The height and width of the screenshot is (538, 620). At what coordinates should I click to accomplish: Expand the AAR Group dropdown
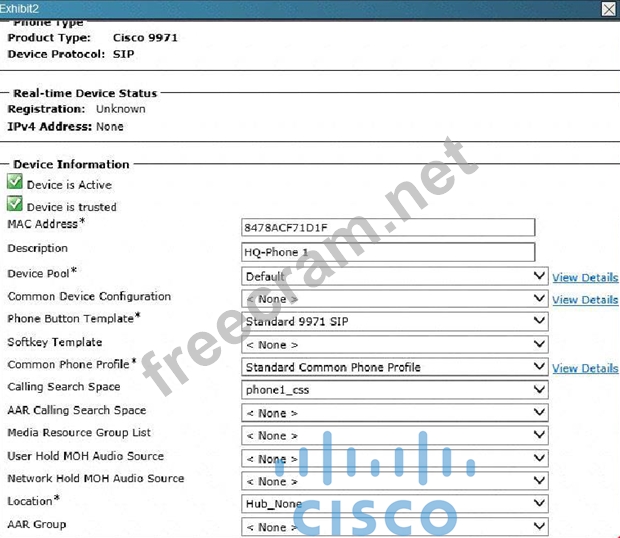tap(394, 527)
